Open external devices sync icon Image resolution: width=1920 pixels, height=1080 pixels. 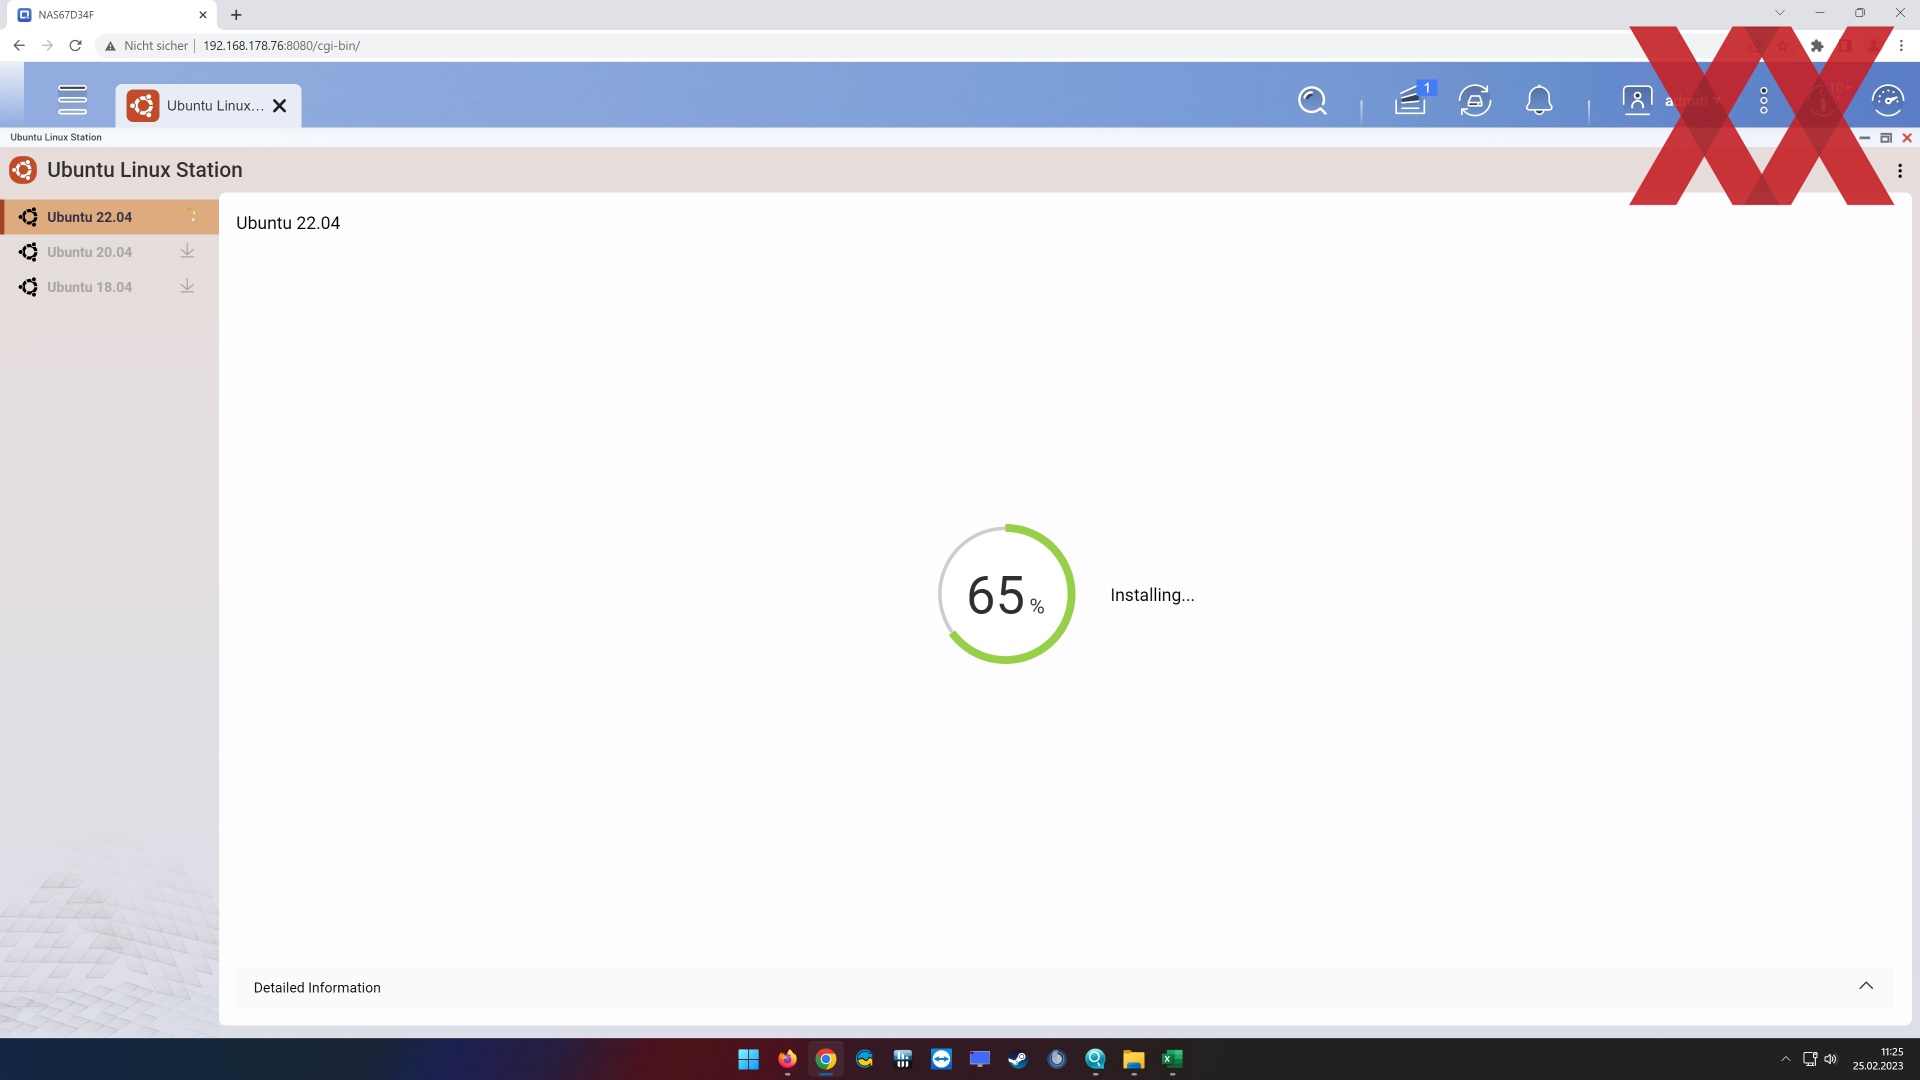[x=1475, y=101]
